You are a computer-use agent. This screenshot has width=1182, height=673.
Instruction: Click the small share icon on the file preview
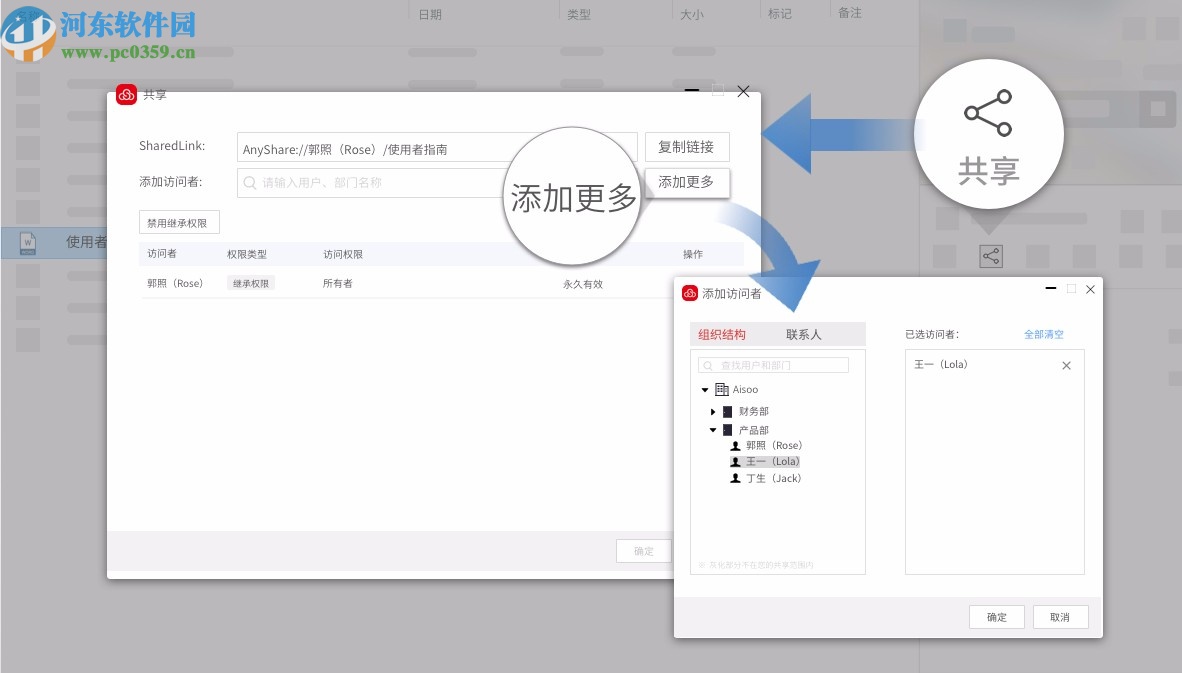[x=990, y=255]
